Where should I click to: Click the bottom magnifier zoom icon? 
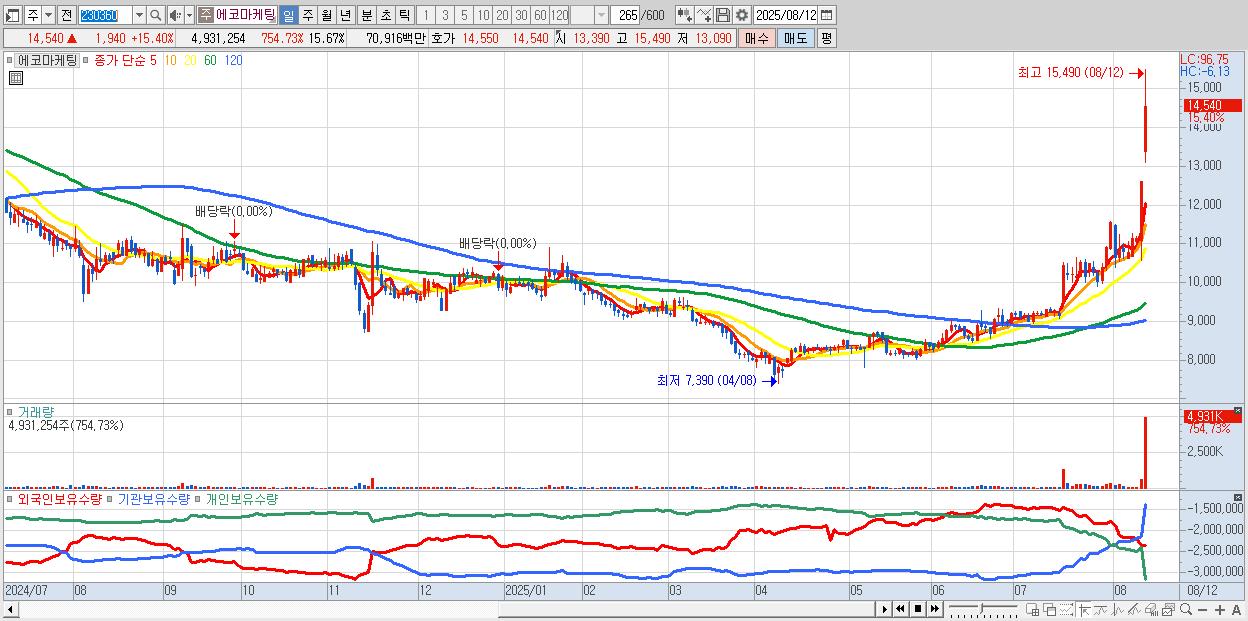[x=1186, y=609]
